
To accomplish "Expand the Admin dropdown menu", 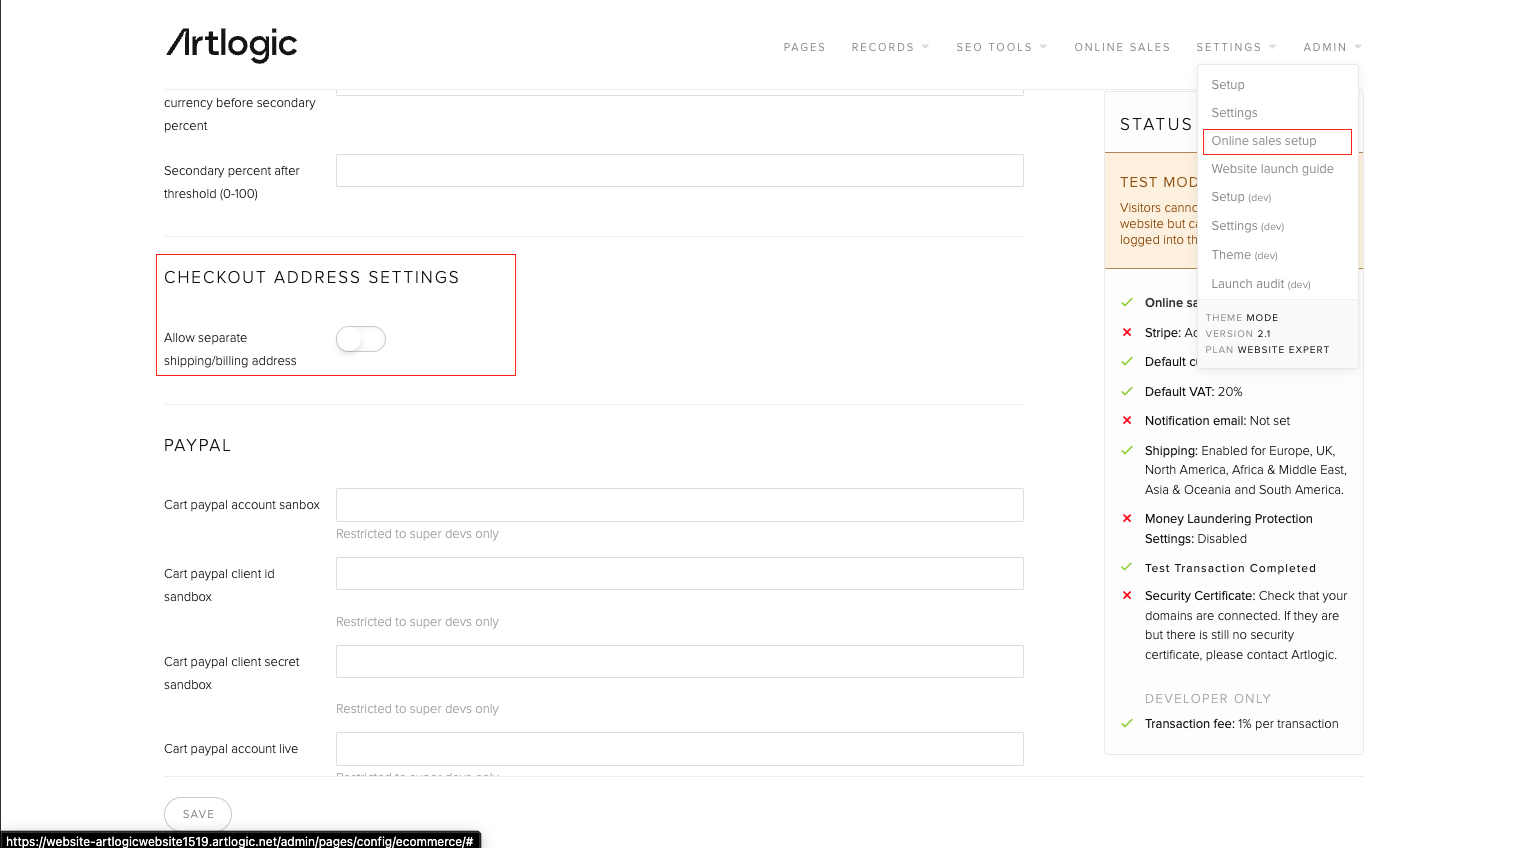I will click(x=1331, y=47).
